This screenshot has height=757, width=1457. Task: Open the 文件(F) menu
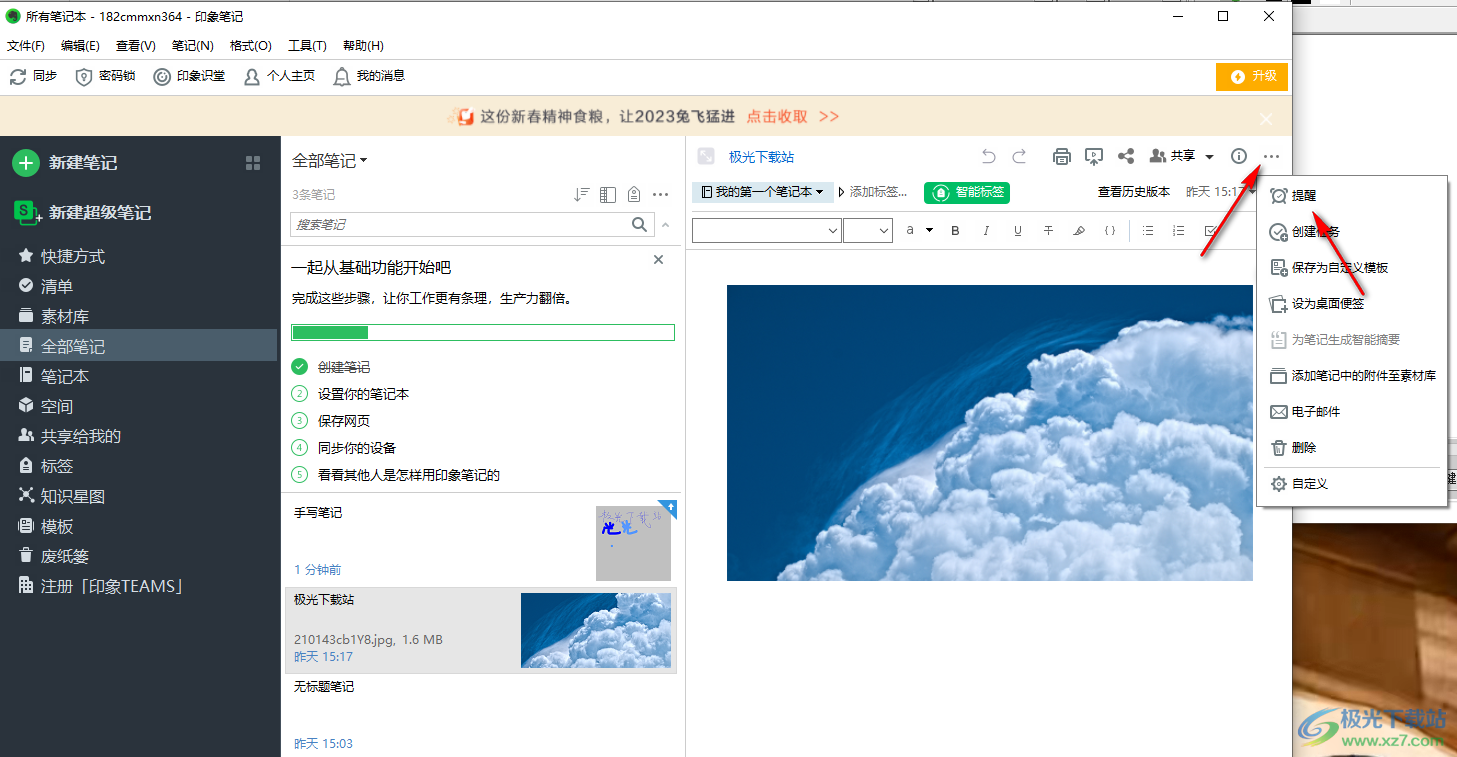click(x=26, y=46)
